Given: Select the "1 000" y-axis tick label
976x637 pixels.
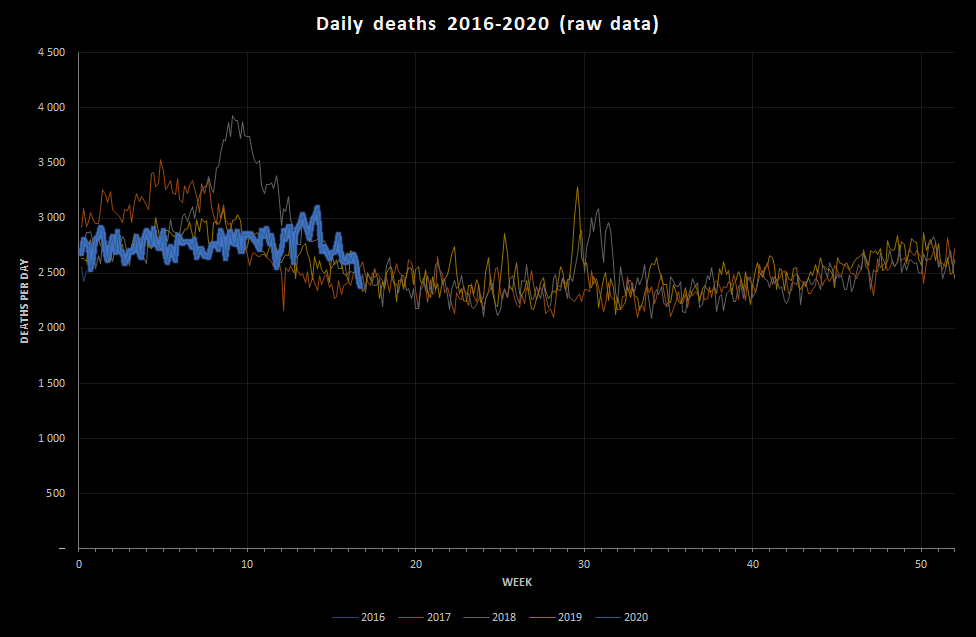Looking at the screenshot, I should 51,438.
